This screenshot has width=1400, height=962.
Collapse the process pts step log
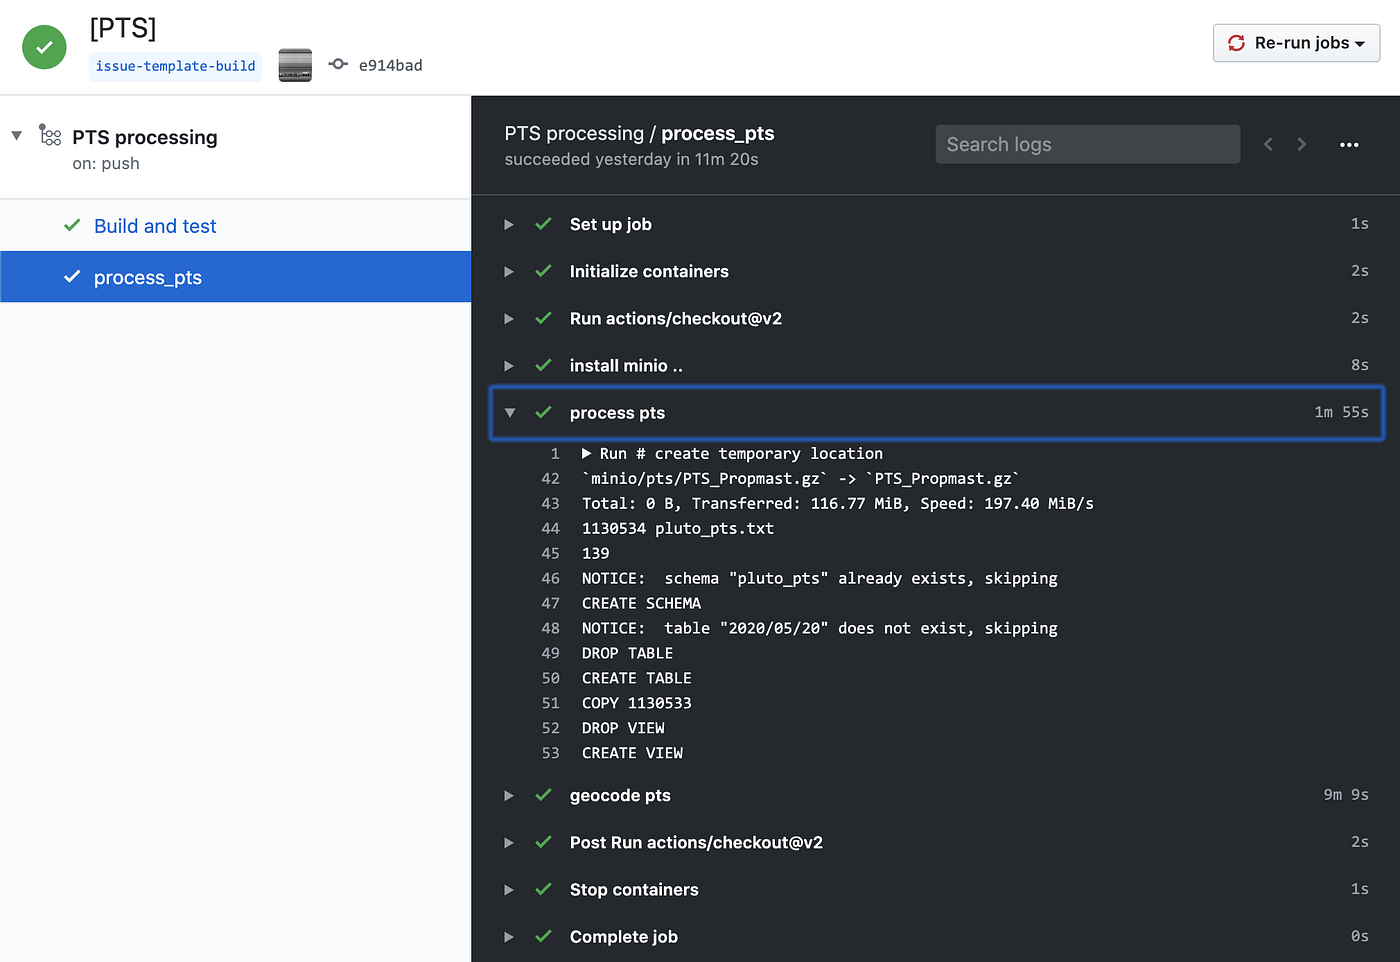509,412
